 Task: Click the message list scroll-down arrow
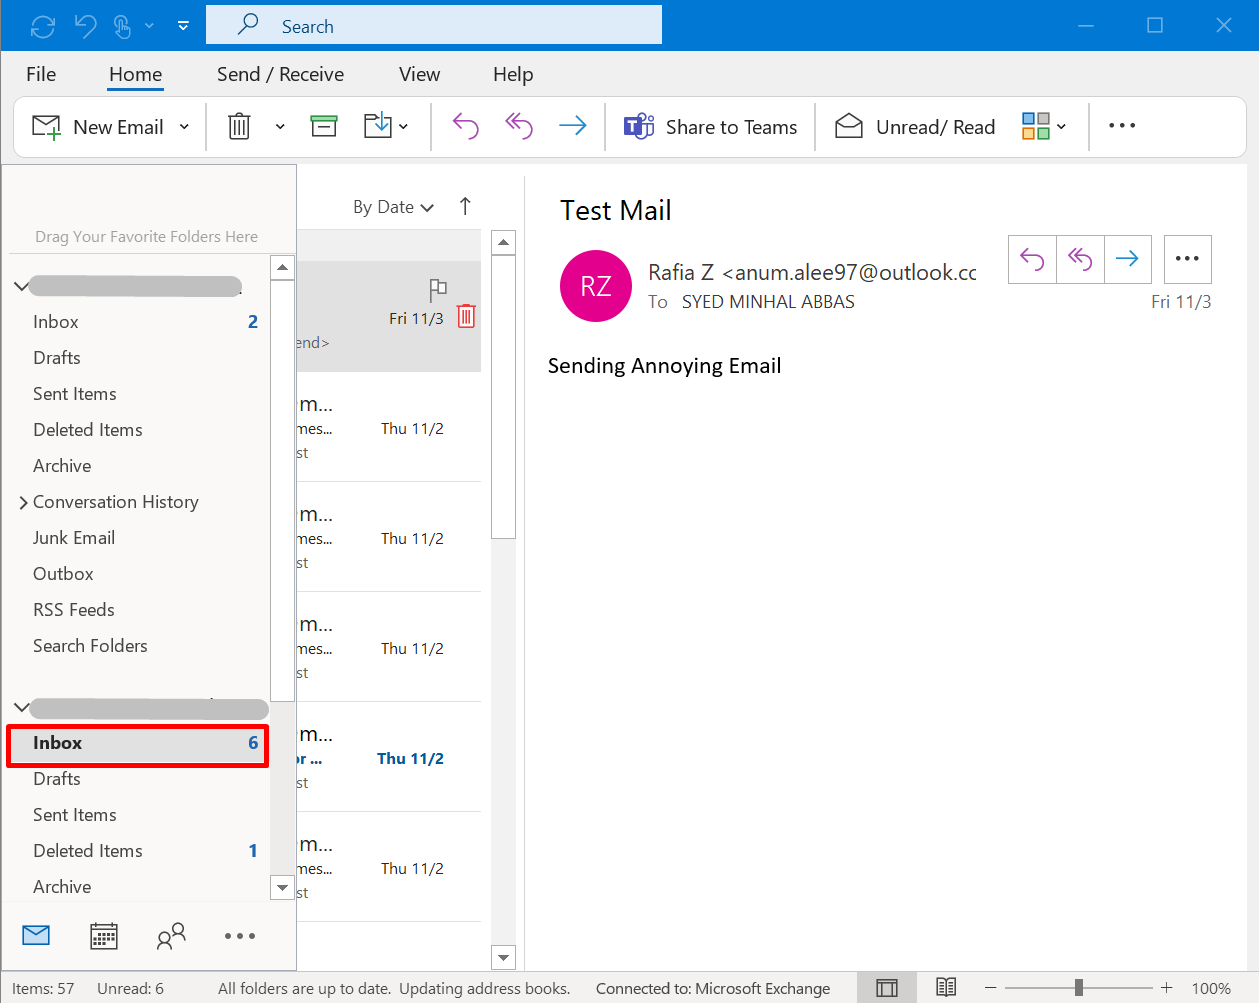(x=504, y=957)
